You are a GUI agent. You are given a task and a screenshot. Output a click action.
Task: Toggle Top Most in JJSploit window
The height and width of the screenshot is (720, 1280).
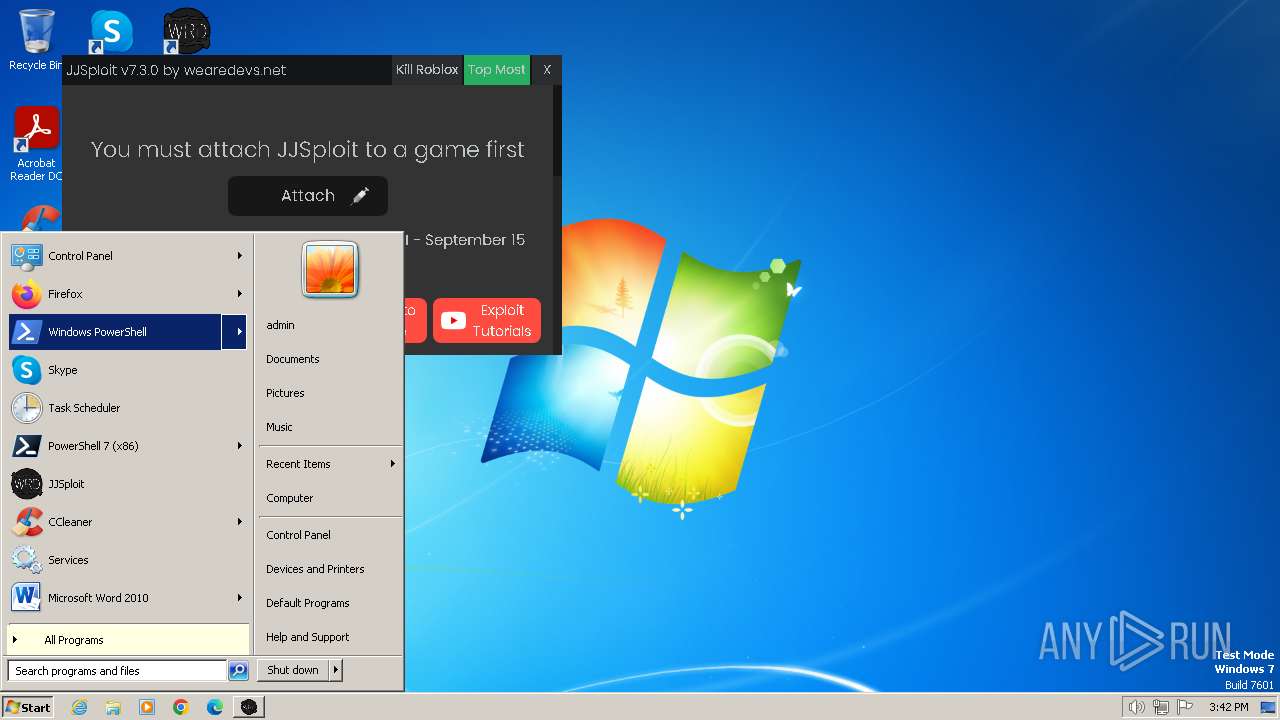pos(497,70)
